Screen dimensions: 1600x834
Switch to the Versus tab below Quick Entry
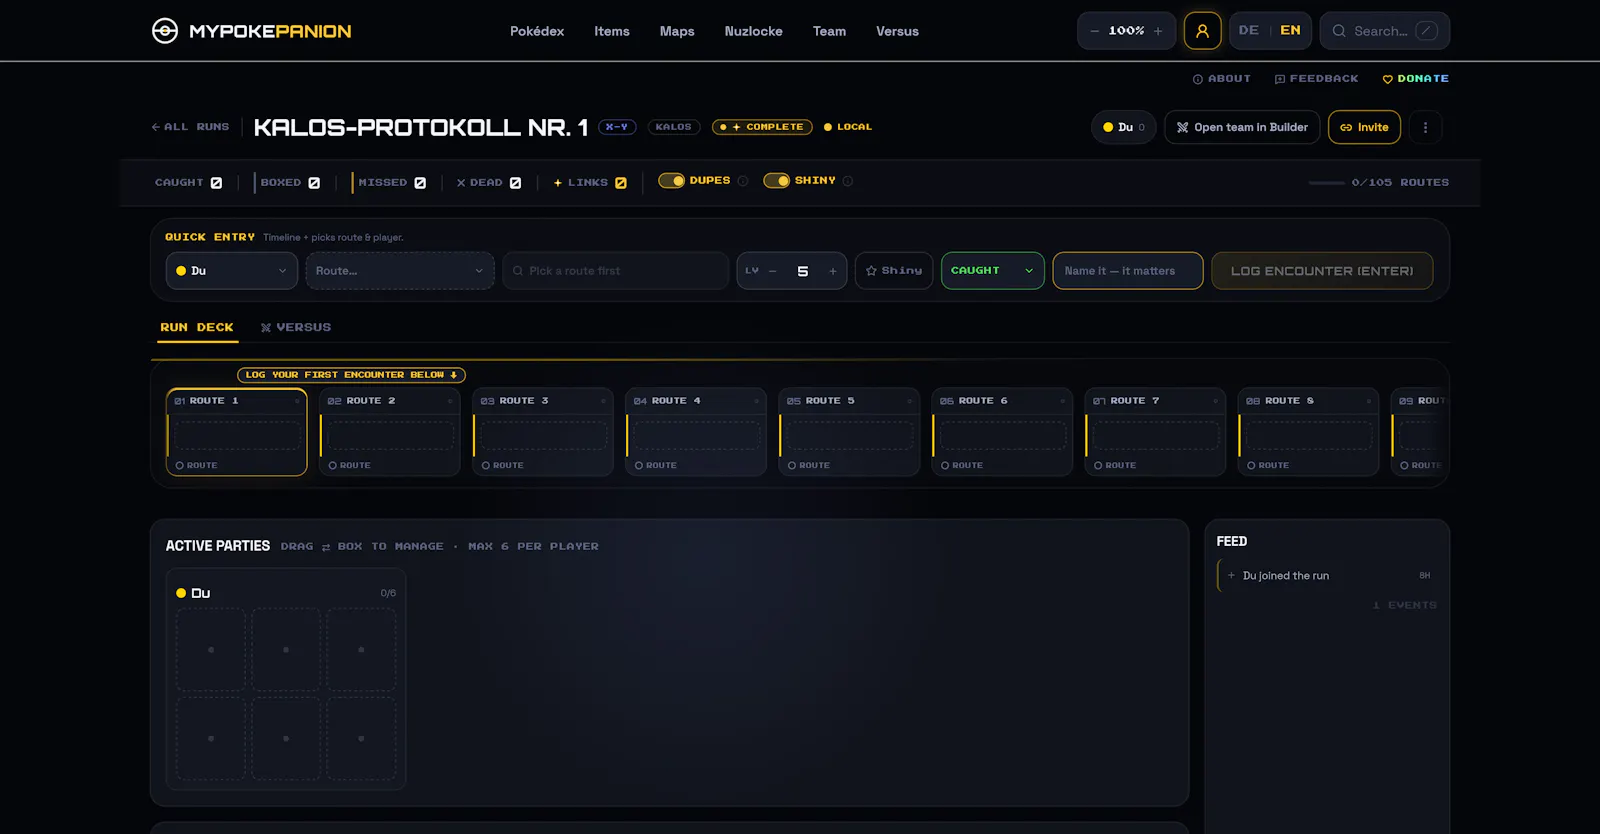[296, 328]
